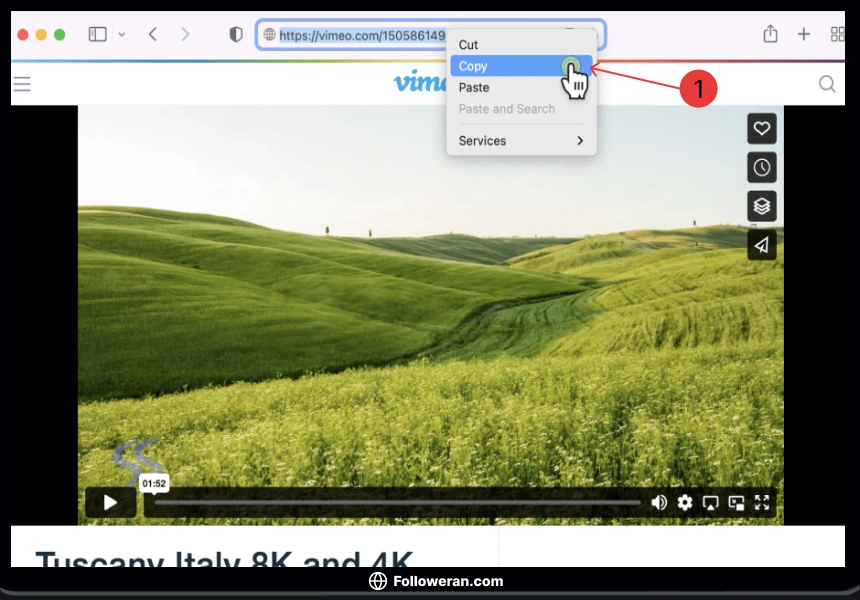Viewport: 860px width, 600px height.
Task: Open the Vimeo hamburger menu
Action: pyautogui.click(x=22, y=84)
